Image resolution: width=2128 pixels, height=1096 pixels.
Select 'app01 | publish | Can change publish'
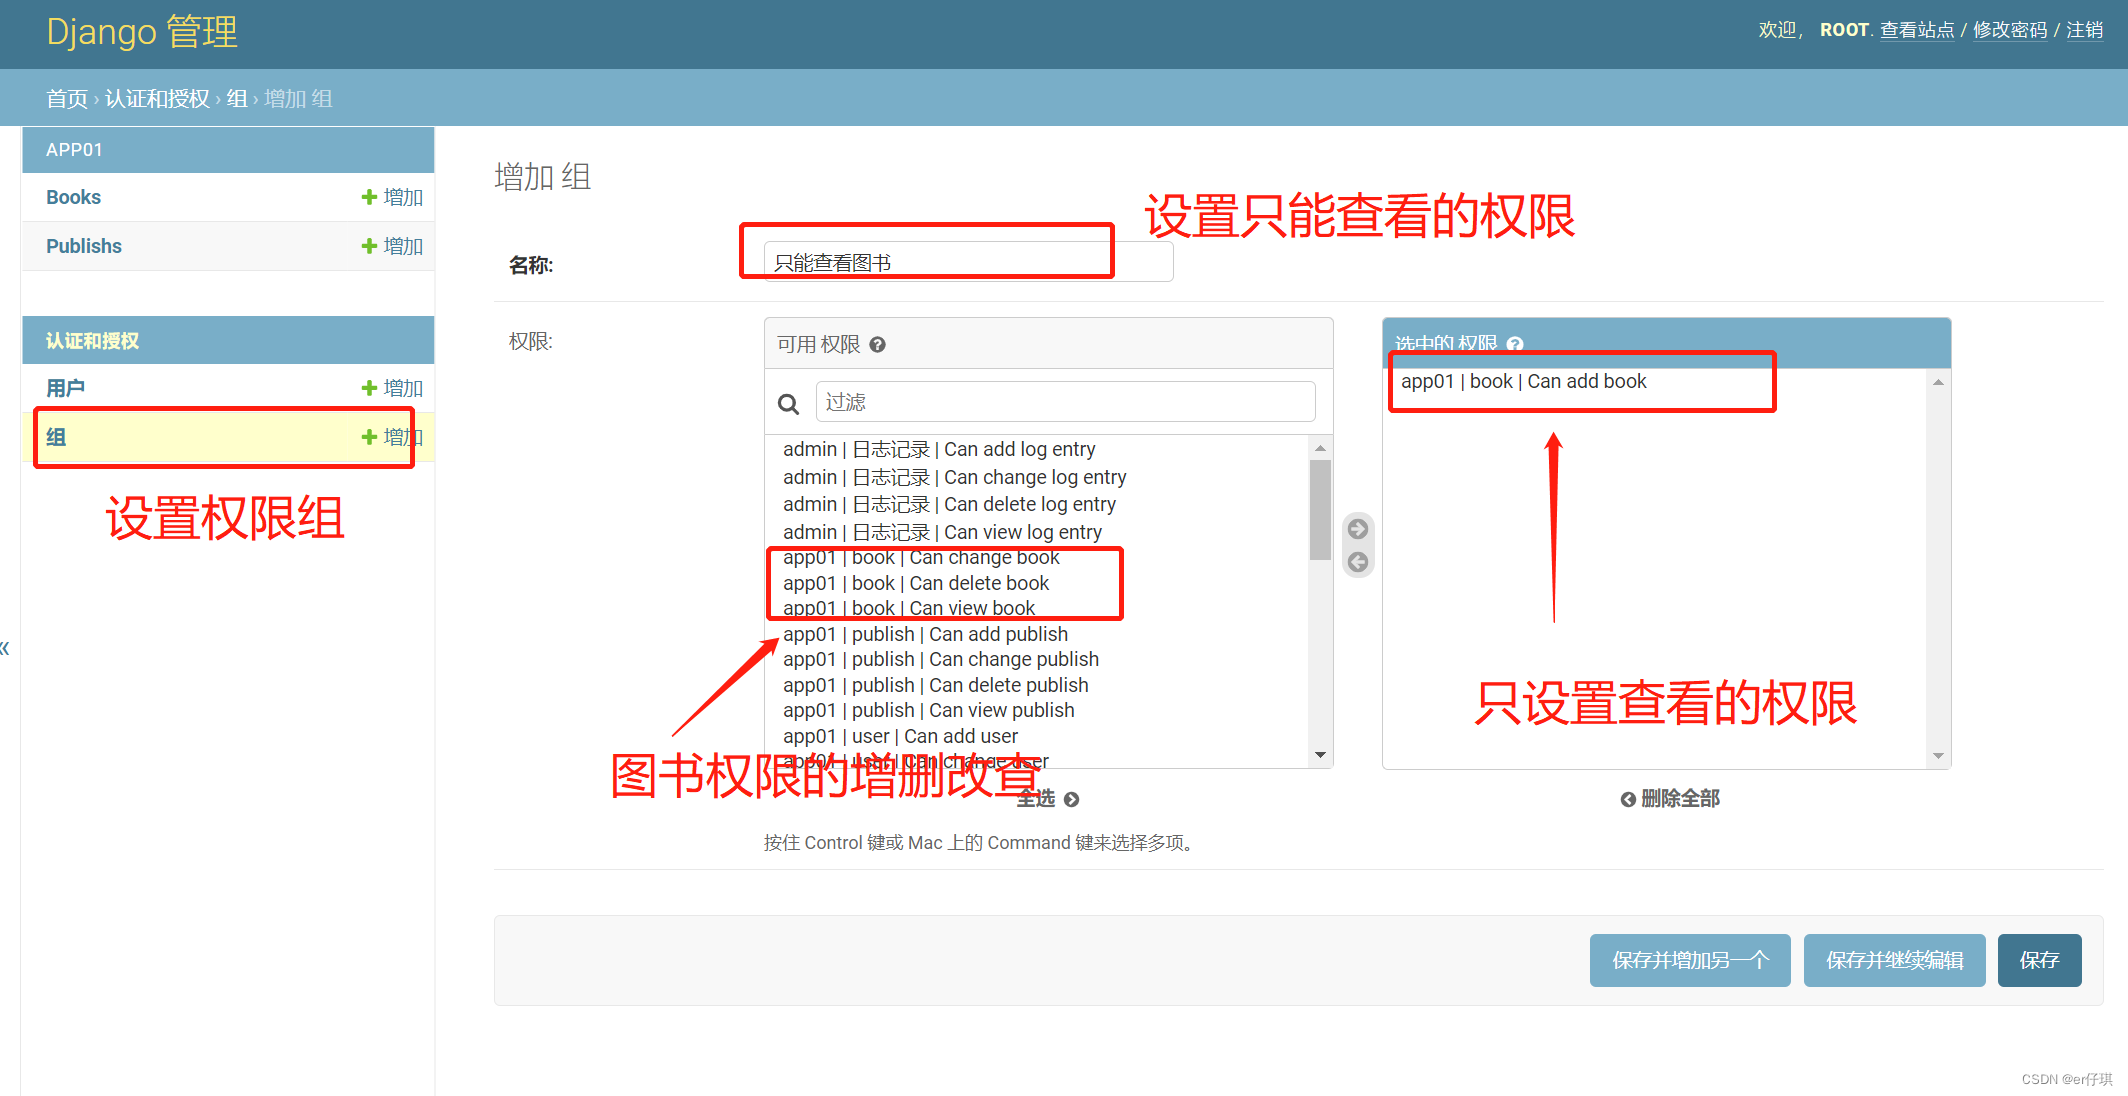pyautogui.click(x=941, y=659)
